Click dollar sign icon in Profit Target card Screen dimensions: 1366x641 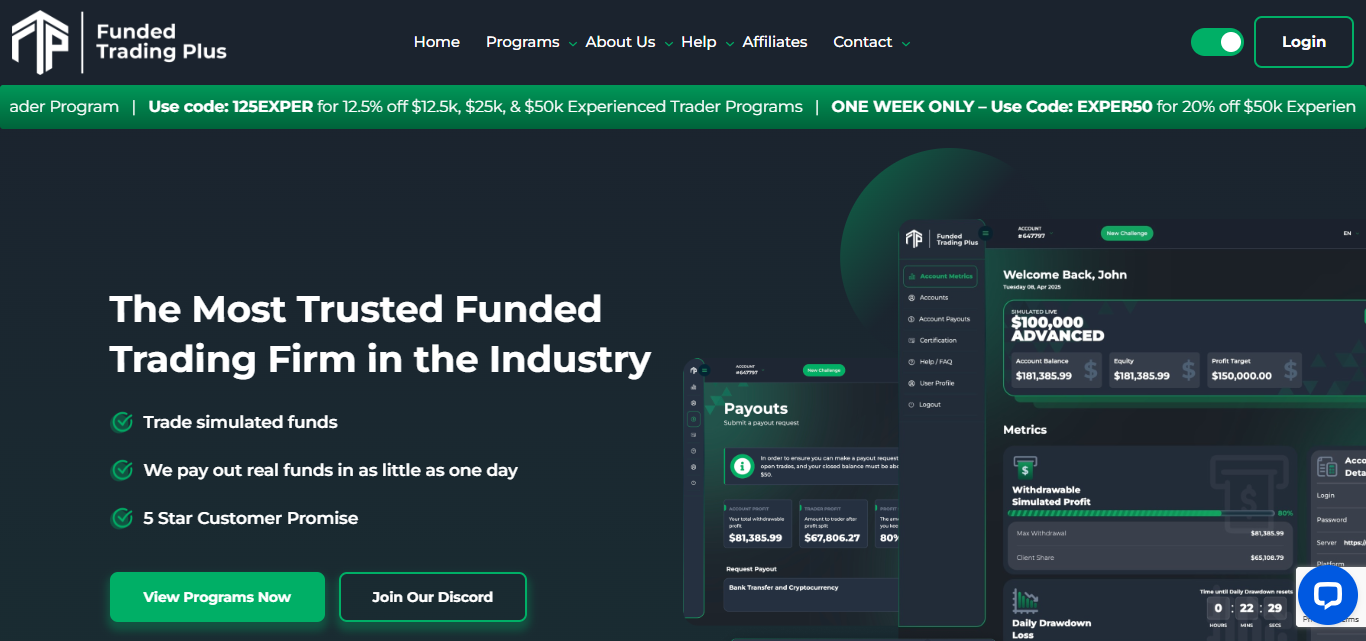1288,371
